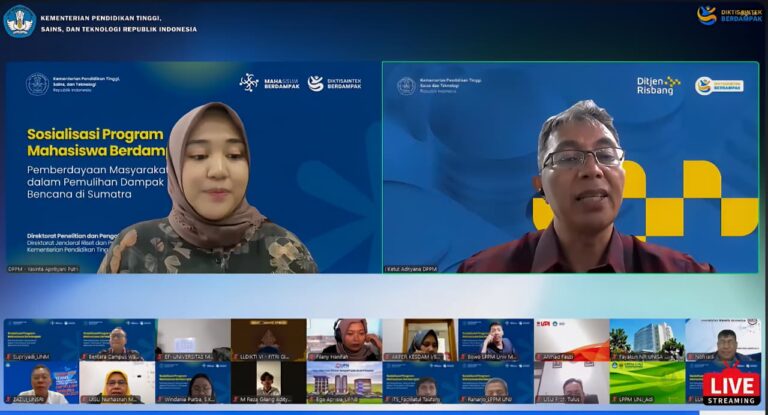The width and height of the screenshot is (768, 415).
Task: Select Ketut Adnyana's main video panel
Action: pos(571,168)
